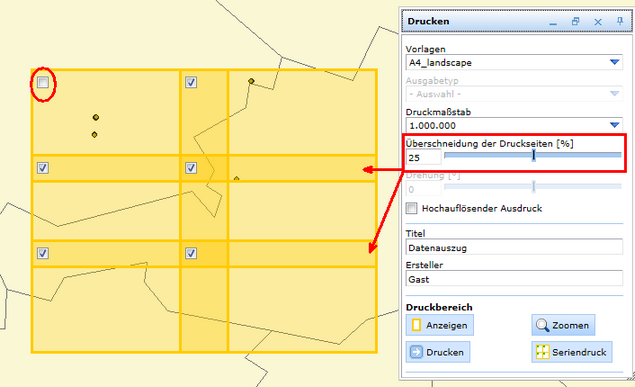Screen dimensions: 635x387
Task: Click the Anzeigen print area button
Action: [x=440, y=325]
